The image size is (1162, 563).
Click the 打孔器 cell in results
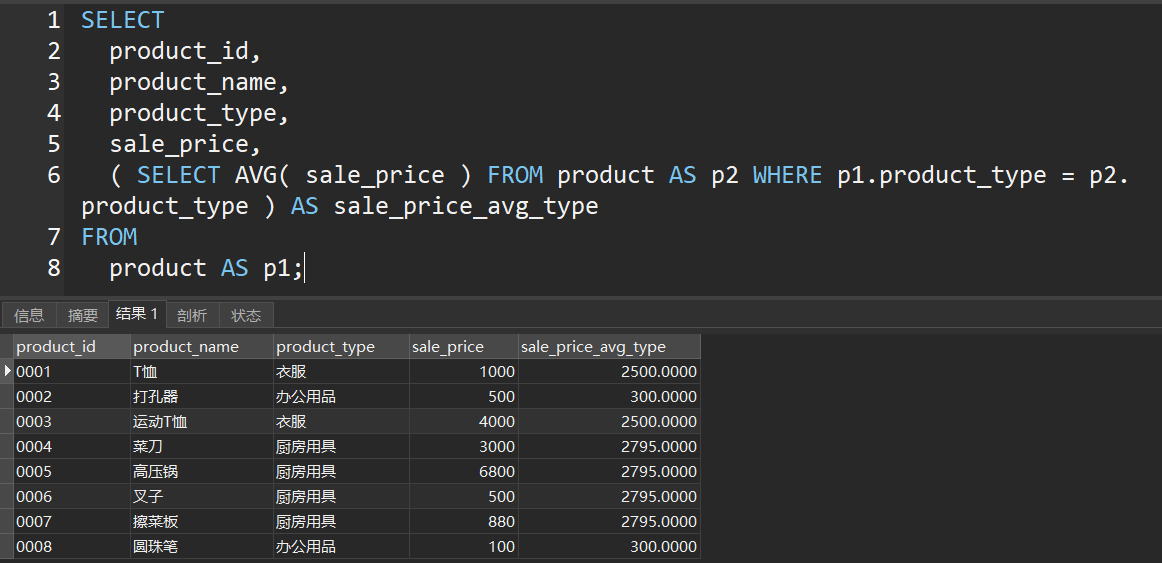click(156, 397)
